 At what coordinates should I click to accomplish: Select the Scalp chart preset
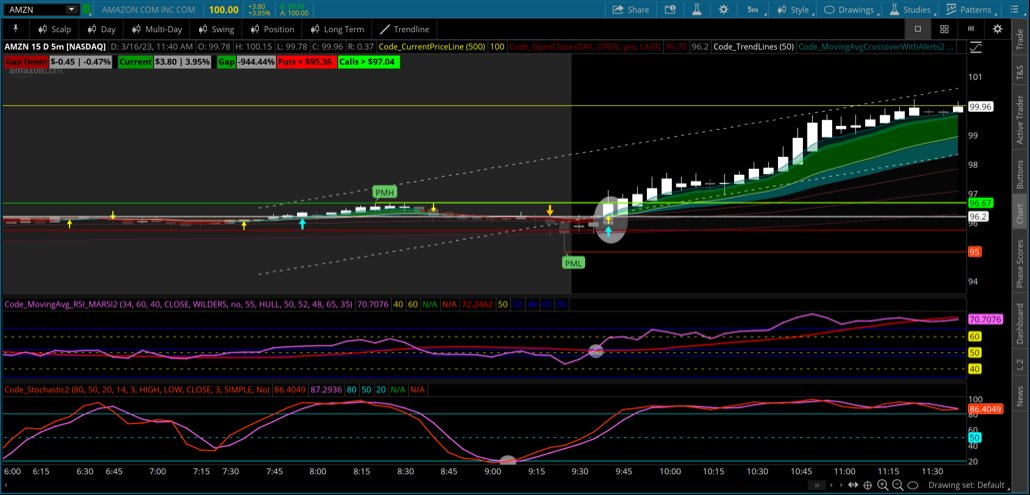55,29
